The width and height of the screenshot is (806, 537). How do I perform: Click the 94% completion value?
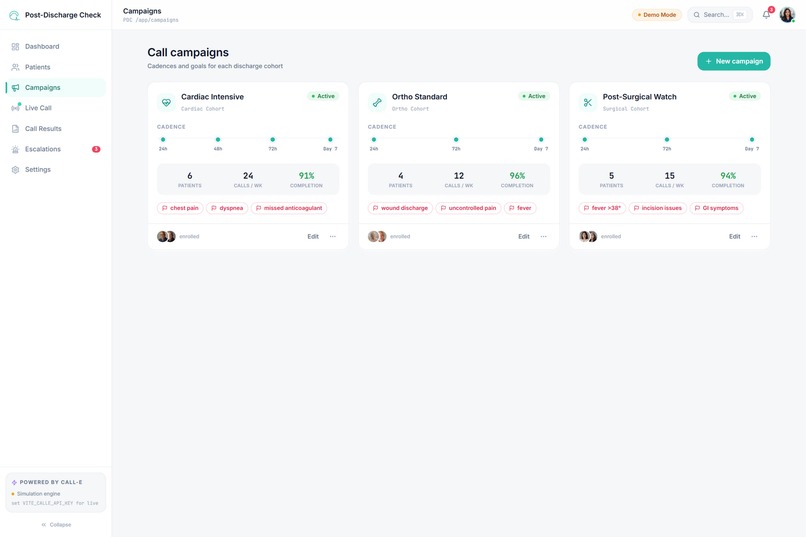[728, 176]
